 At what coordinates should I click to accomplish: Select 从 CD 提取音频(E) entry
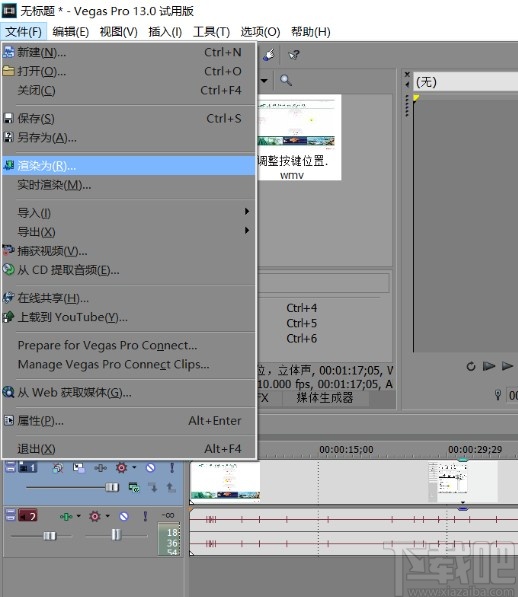tap(129, 270)
